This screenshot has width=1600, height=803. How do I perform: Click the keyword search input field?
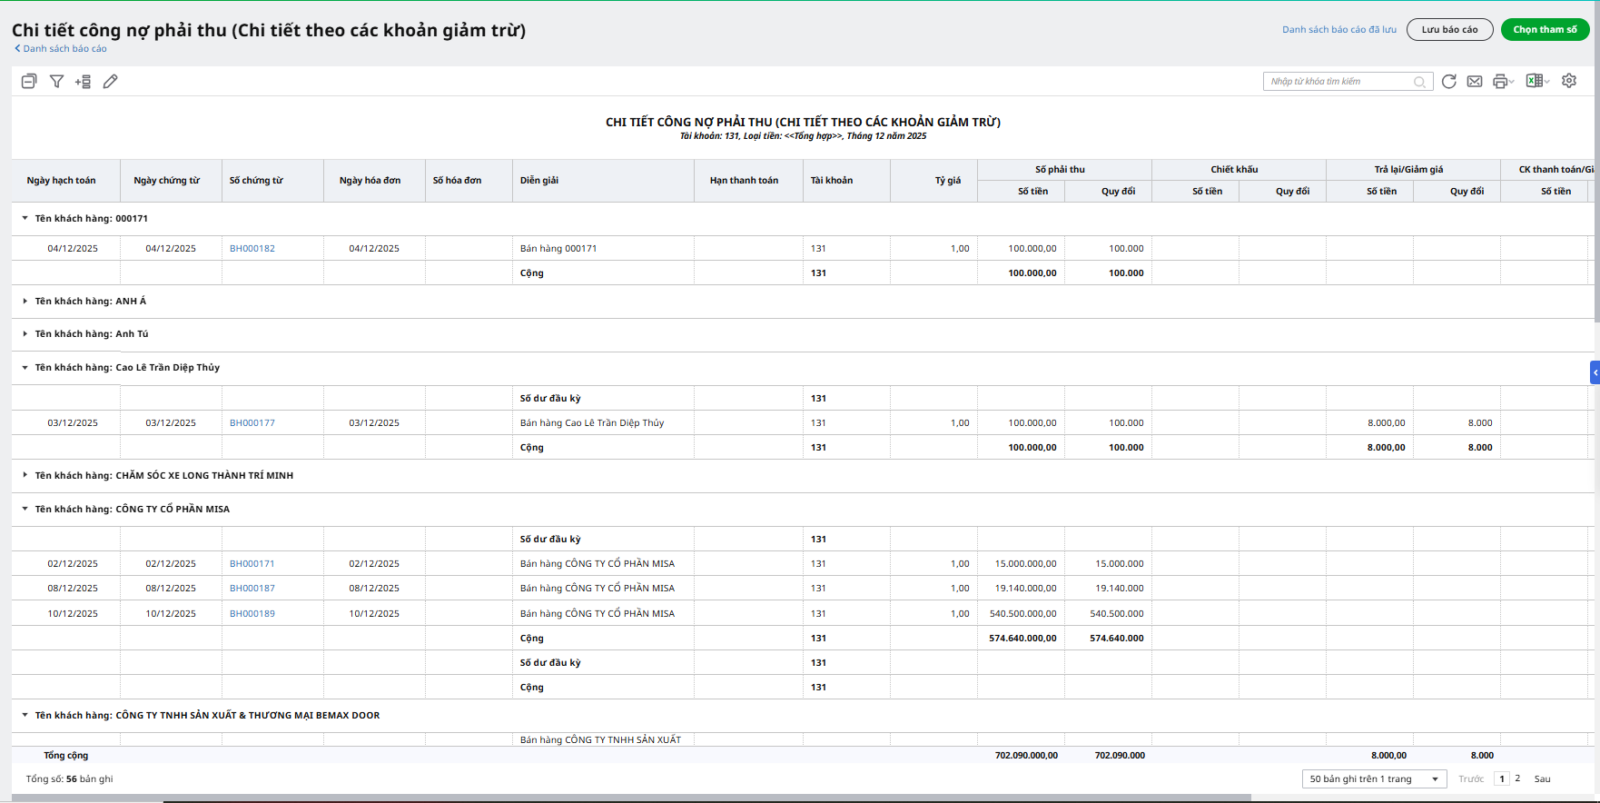(1340, 81)
